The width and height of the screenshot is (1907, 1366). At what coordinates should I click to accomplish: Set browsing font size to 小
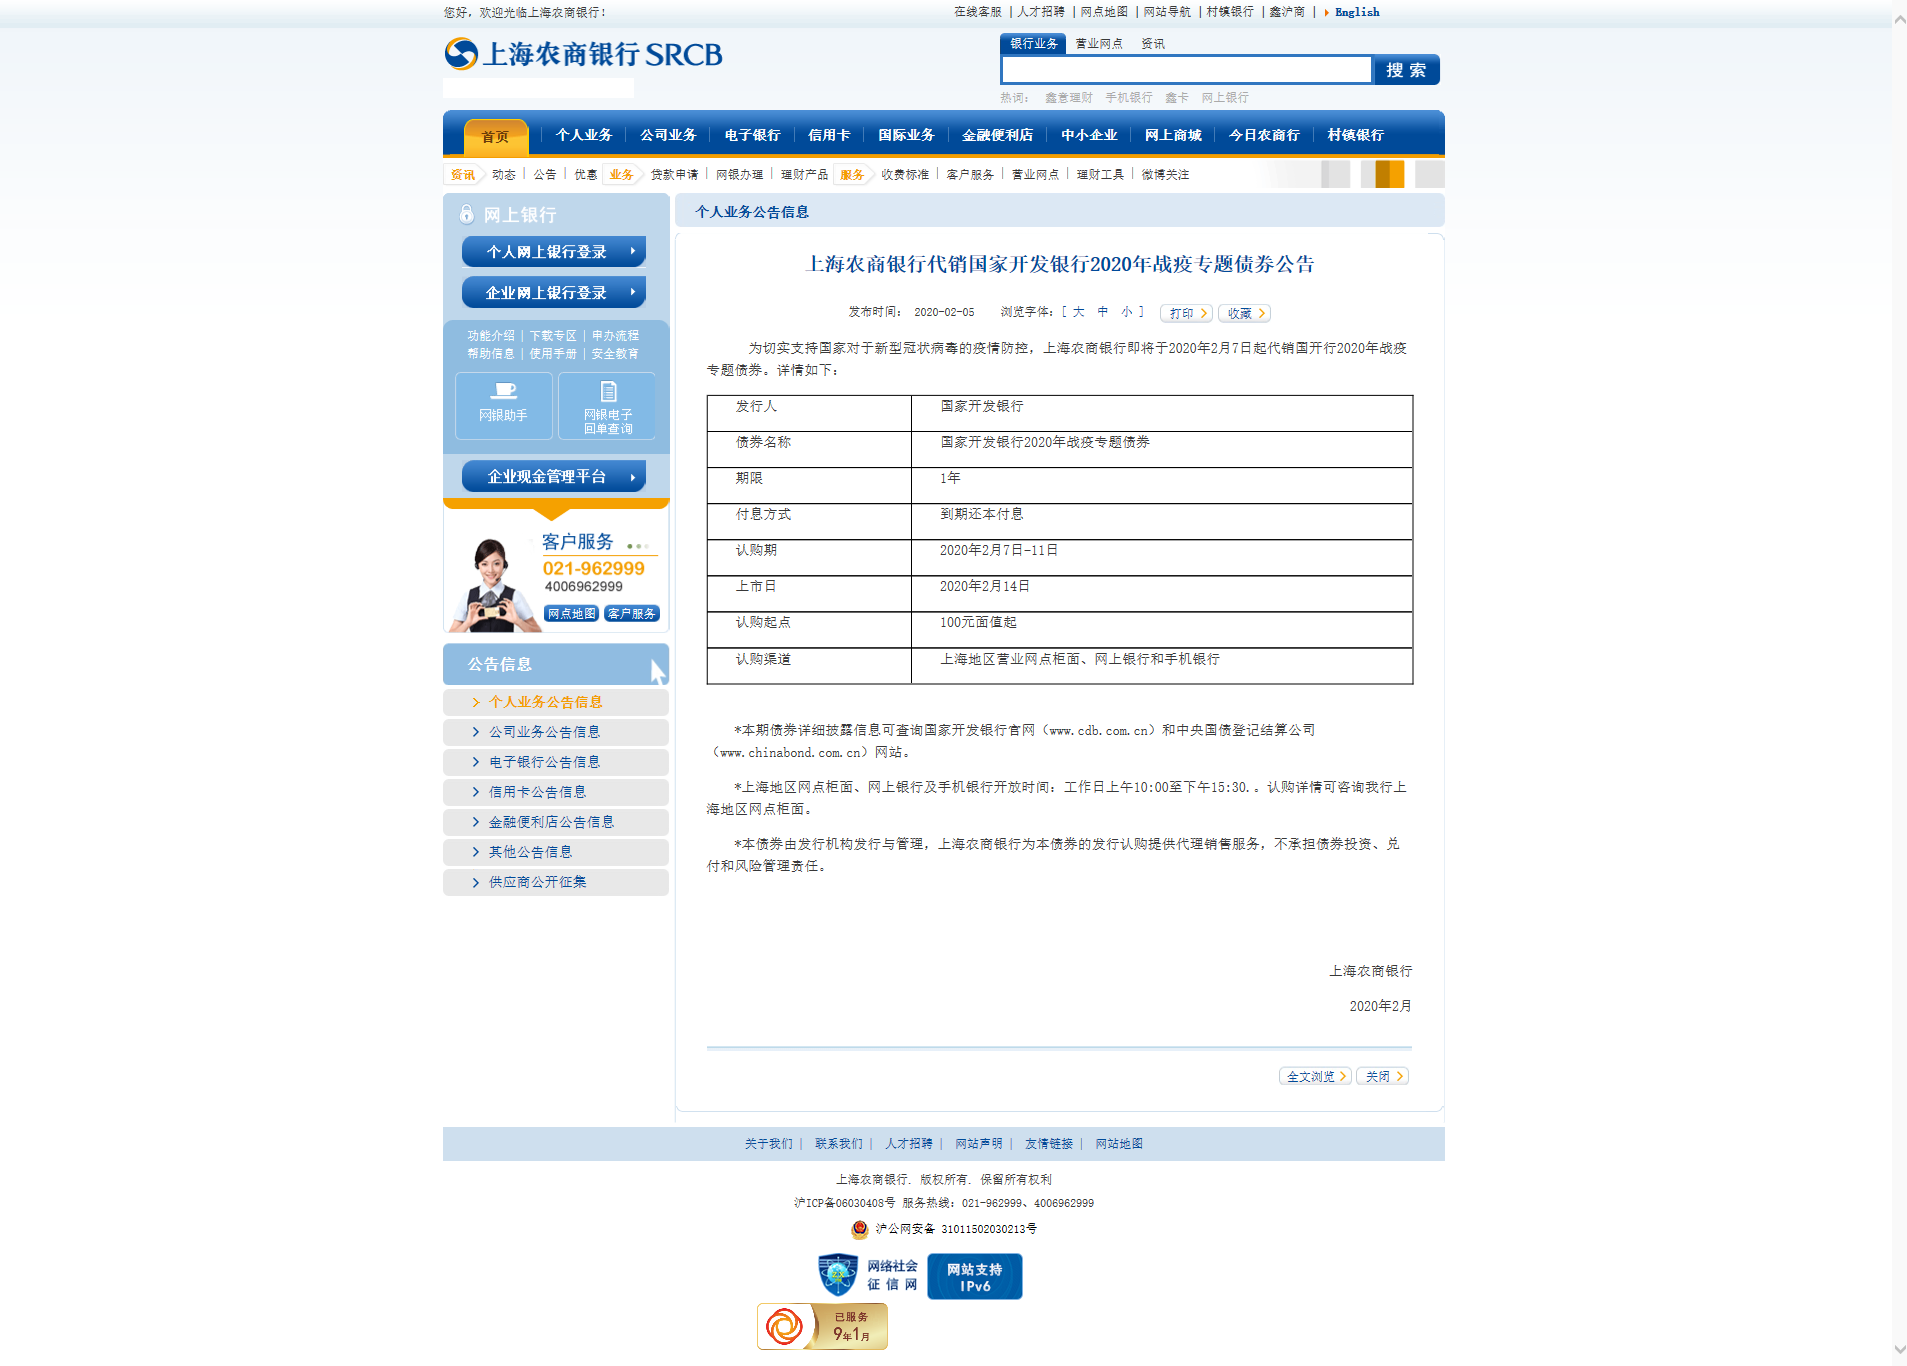pos(1127,312)
